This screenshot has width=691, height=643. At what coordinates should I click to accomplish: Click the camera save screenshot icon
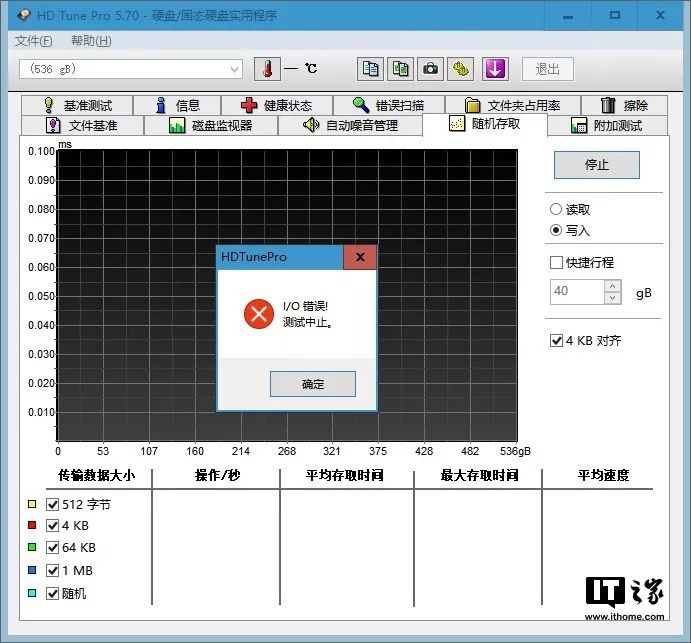click(x=430, y=69)
